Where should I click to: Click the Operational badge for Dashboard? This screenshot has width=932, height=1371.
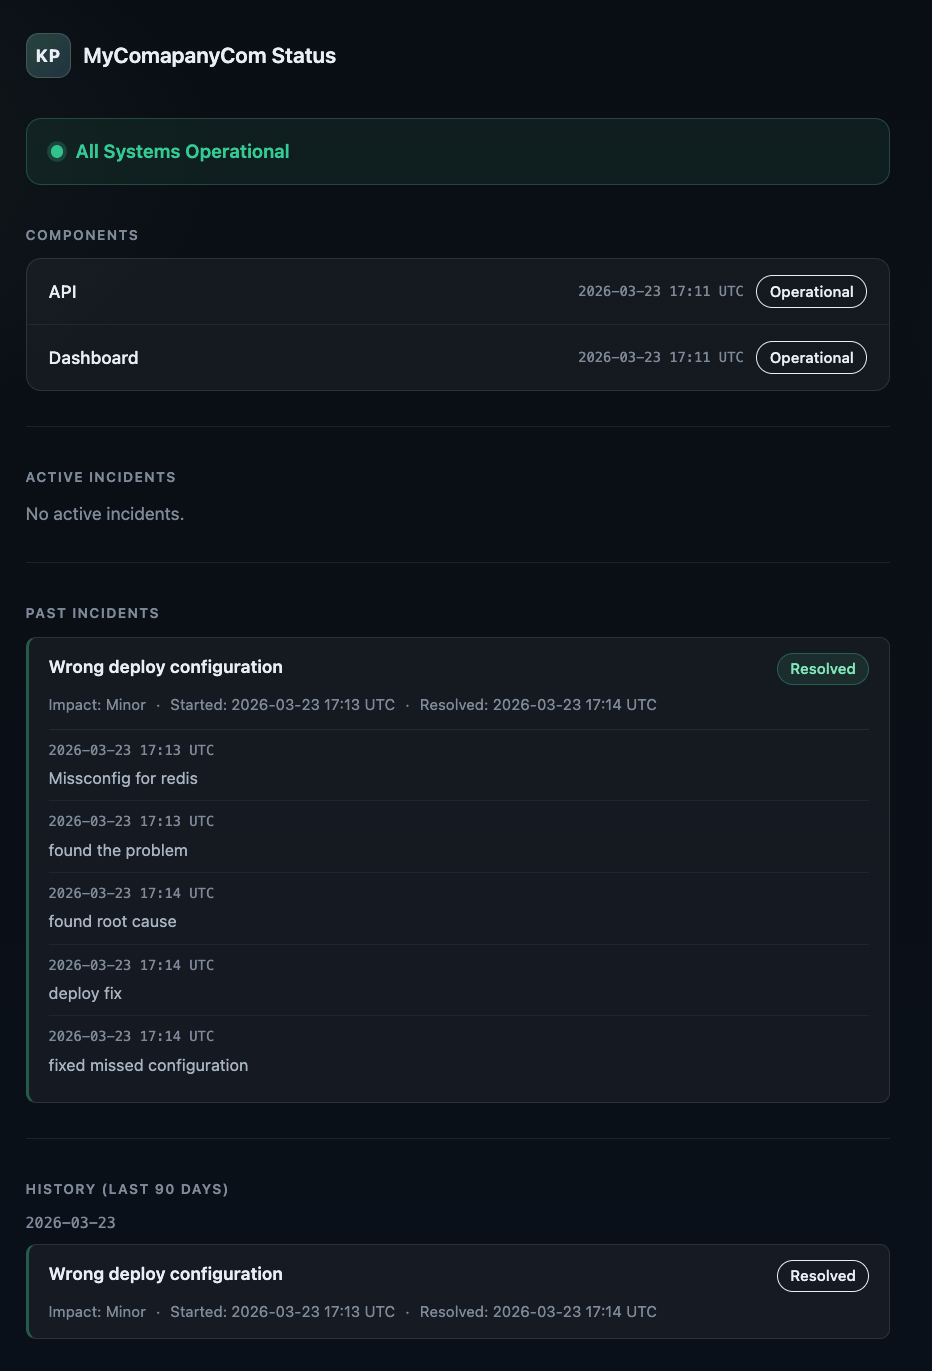point(811,358)
